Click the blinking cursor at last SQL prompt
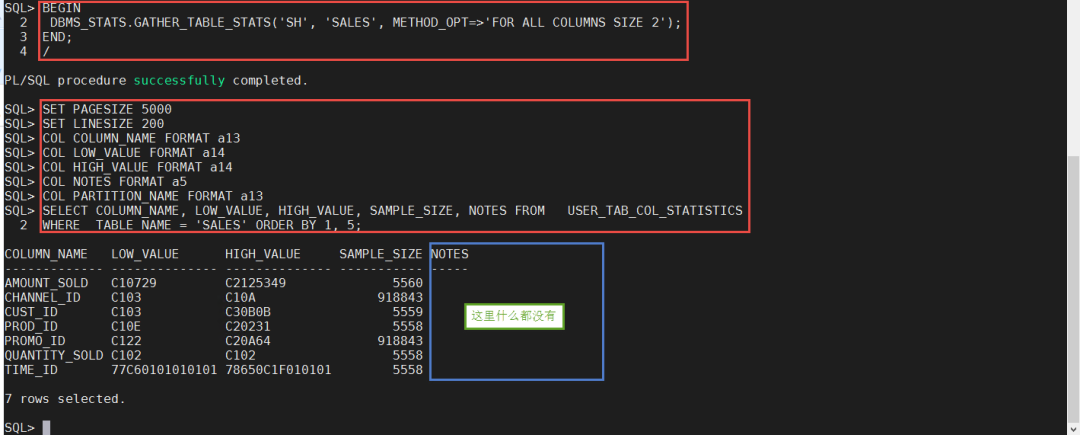Viewport: 1080px width, 435px height. click(x=46, y=427)
